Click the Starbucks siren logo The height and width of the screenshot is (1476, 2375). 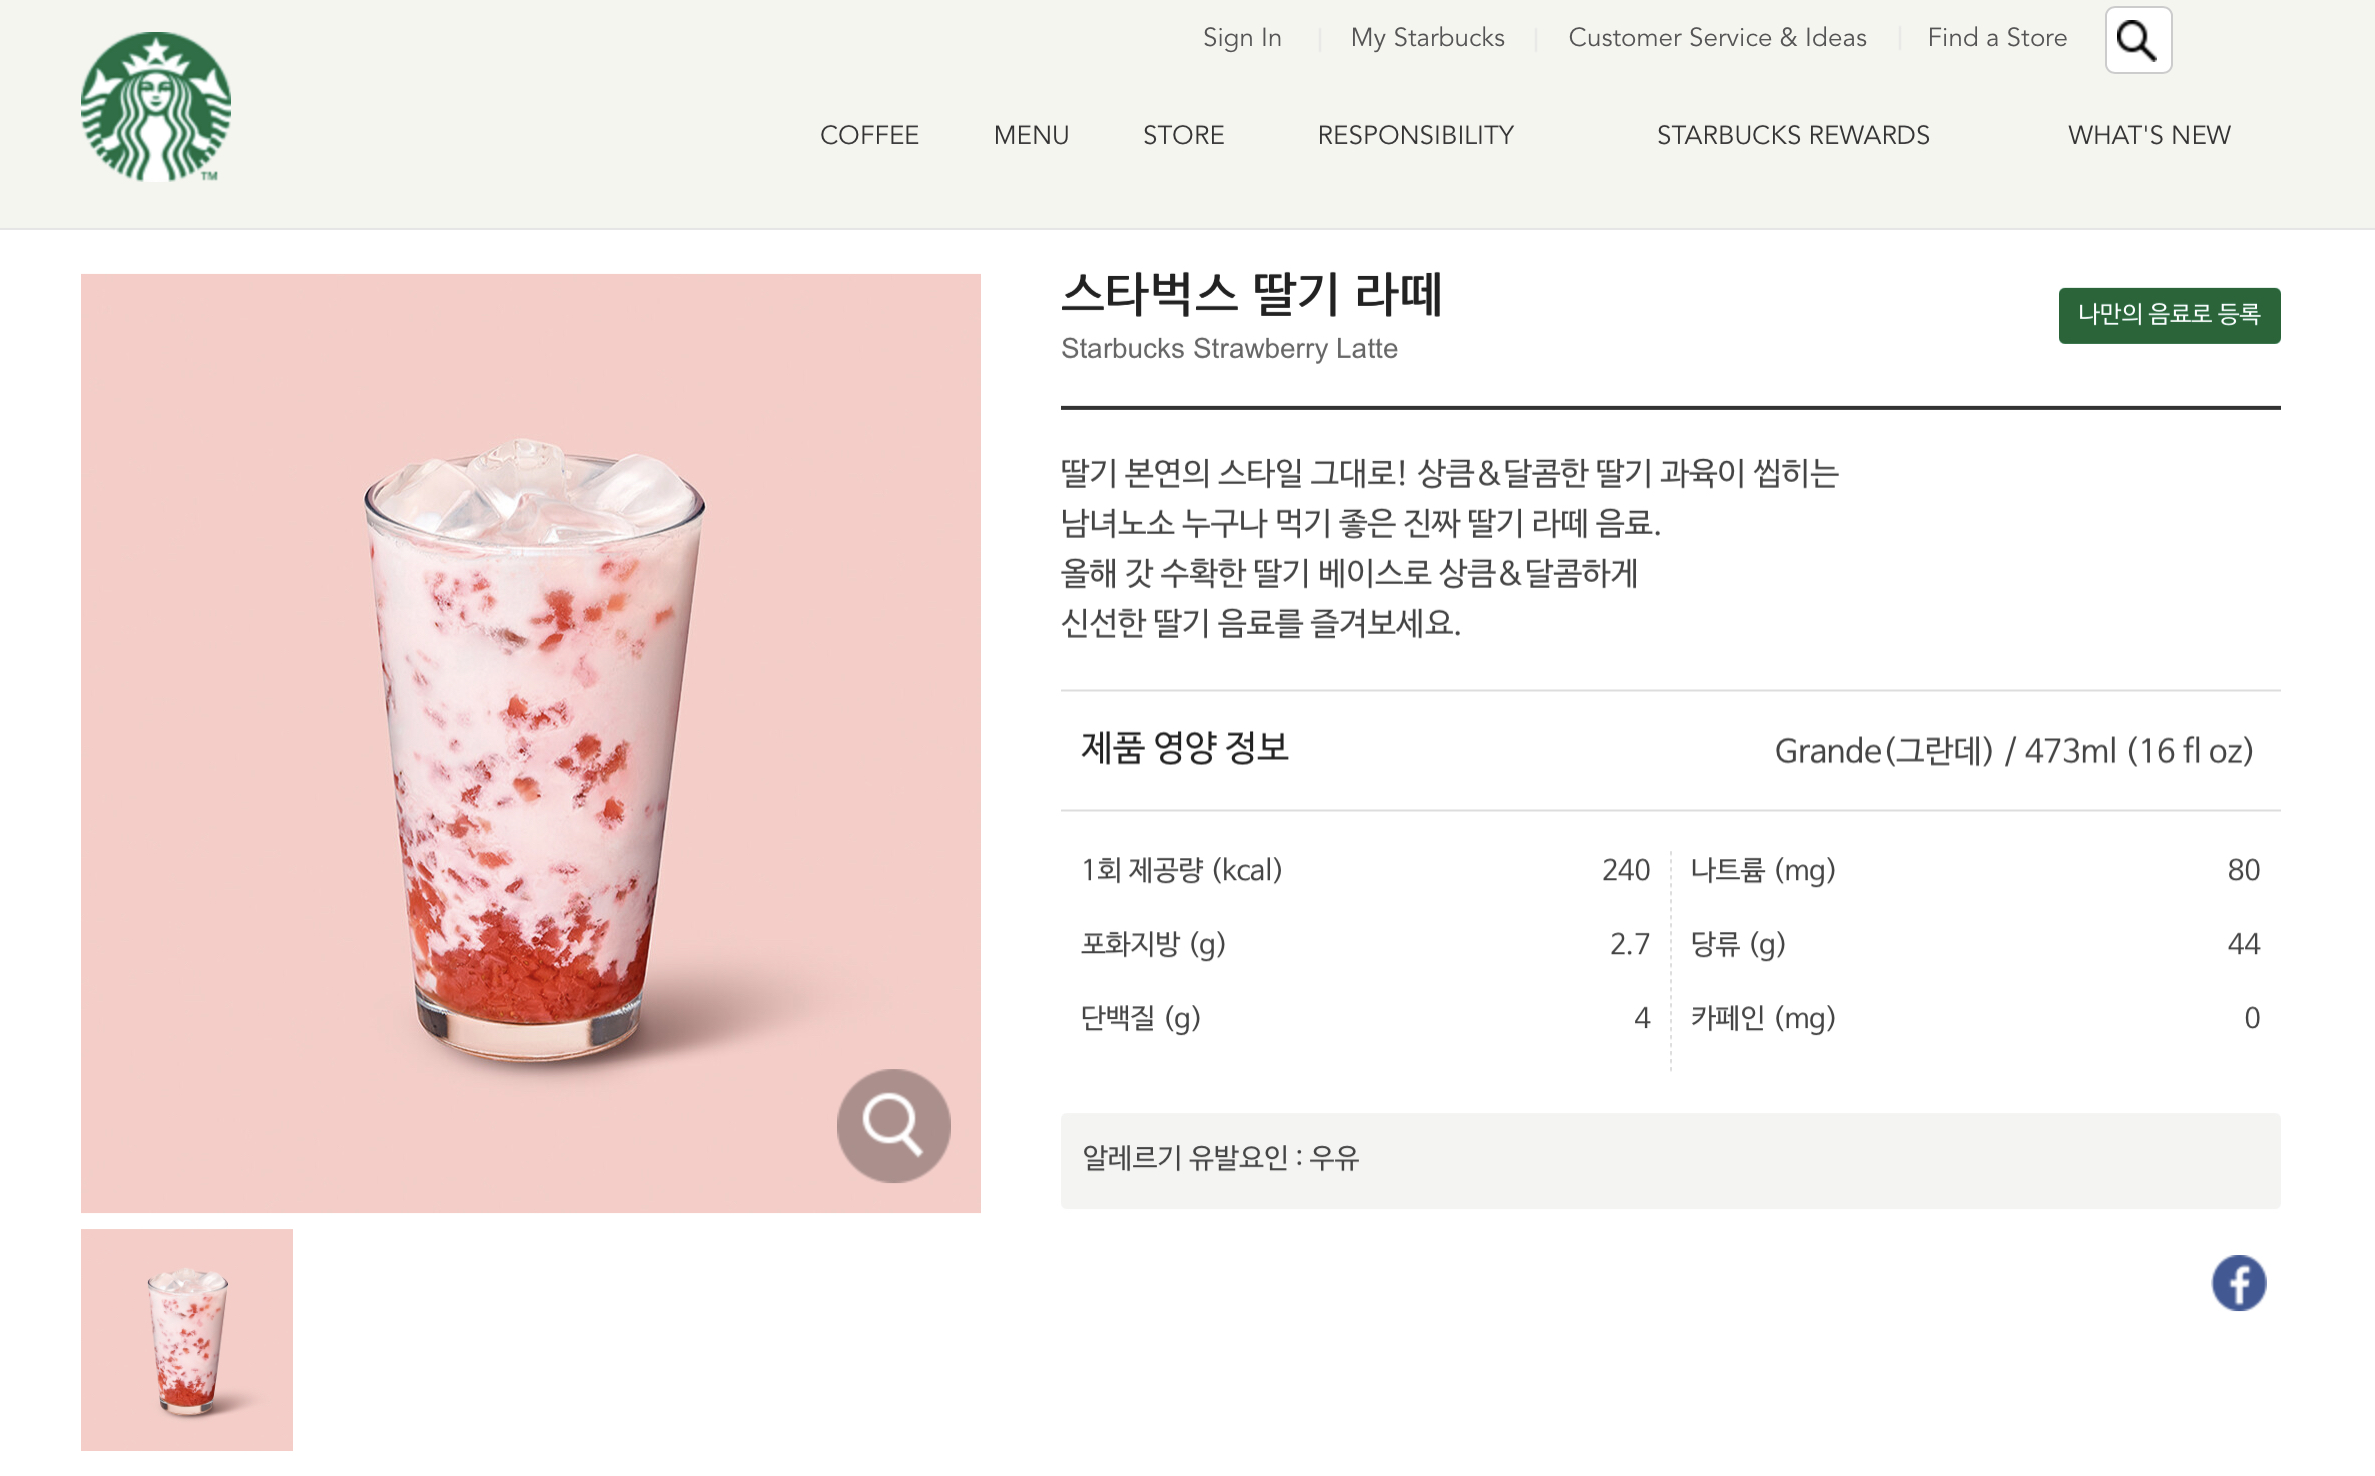(x=156, y=107)
